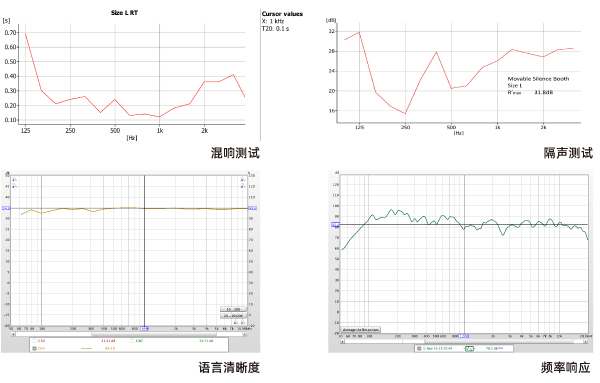Click the upper right-axis zoom icon in clarity graph
The width and height of the screenshot is (600, 383).
[243, 179]
